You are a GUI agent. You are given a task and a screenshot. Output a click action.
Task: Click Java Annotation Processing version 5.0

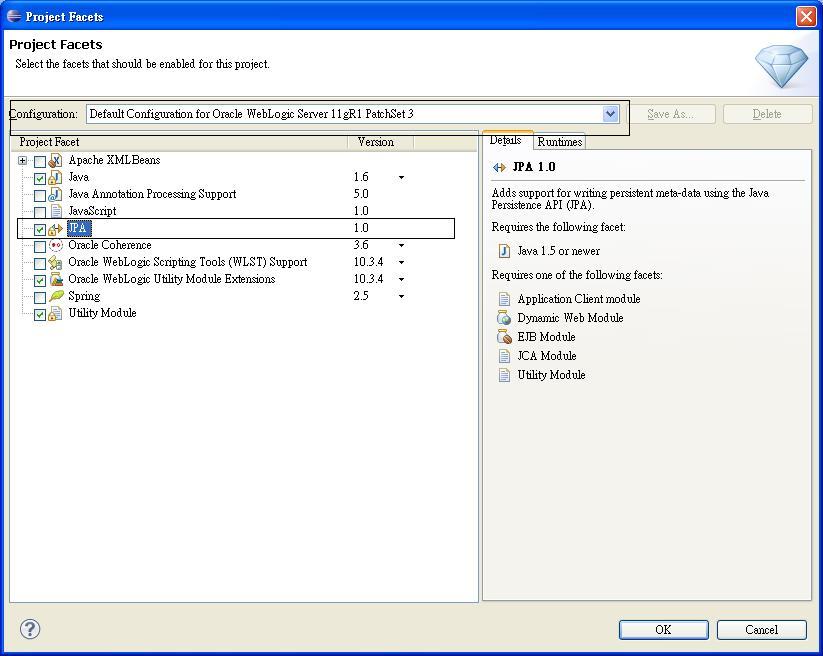[361, 194]
